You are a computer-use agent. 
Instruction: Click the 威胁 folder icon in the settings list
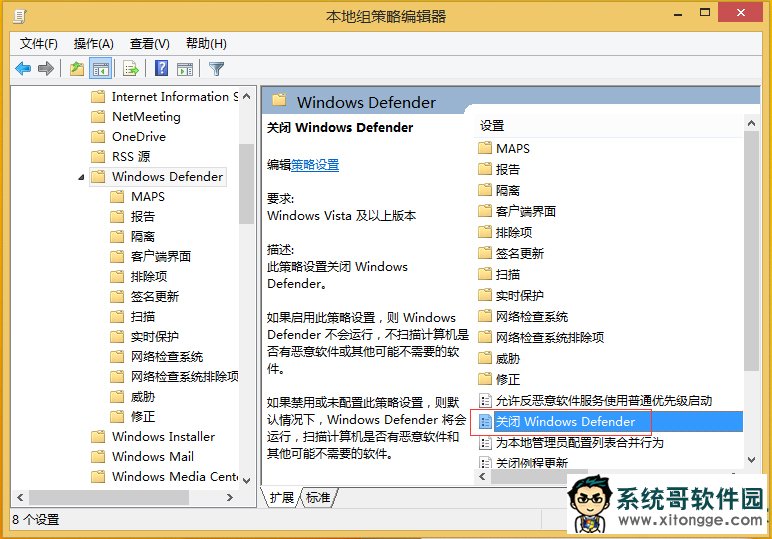point(485,358)
